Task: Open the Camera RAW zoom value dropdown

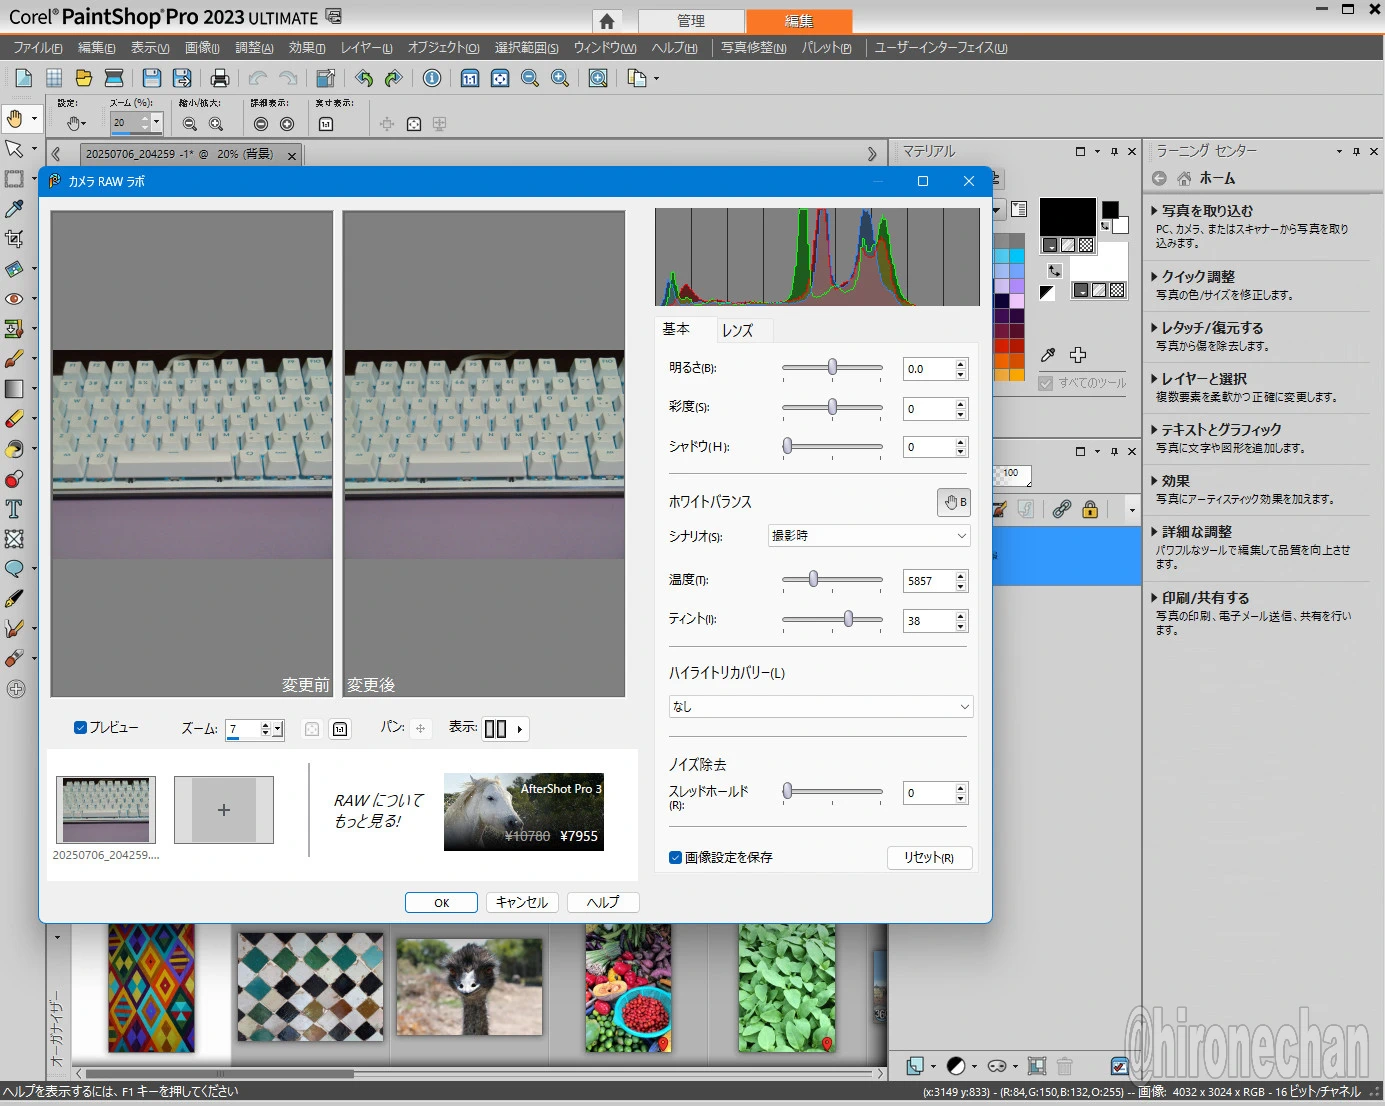Action: (x=278, y=729)
